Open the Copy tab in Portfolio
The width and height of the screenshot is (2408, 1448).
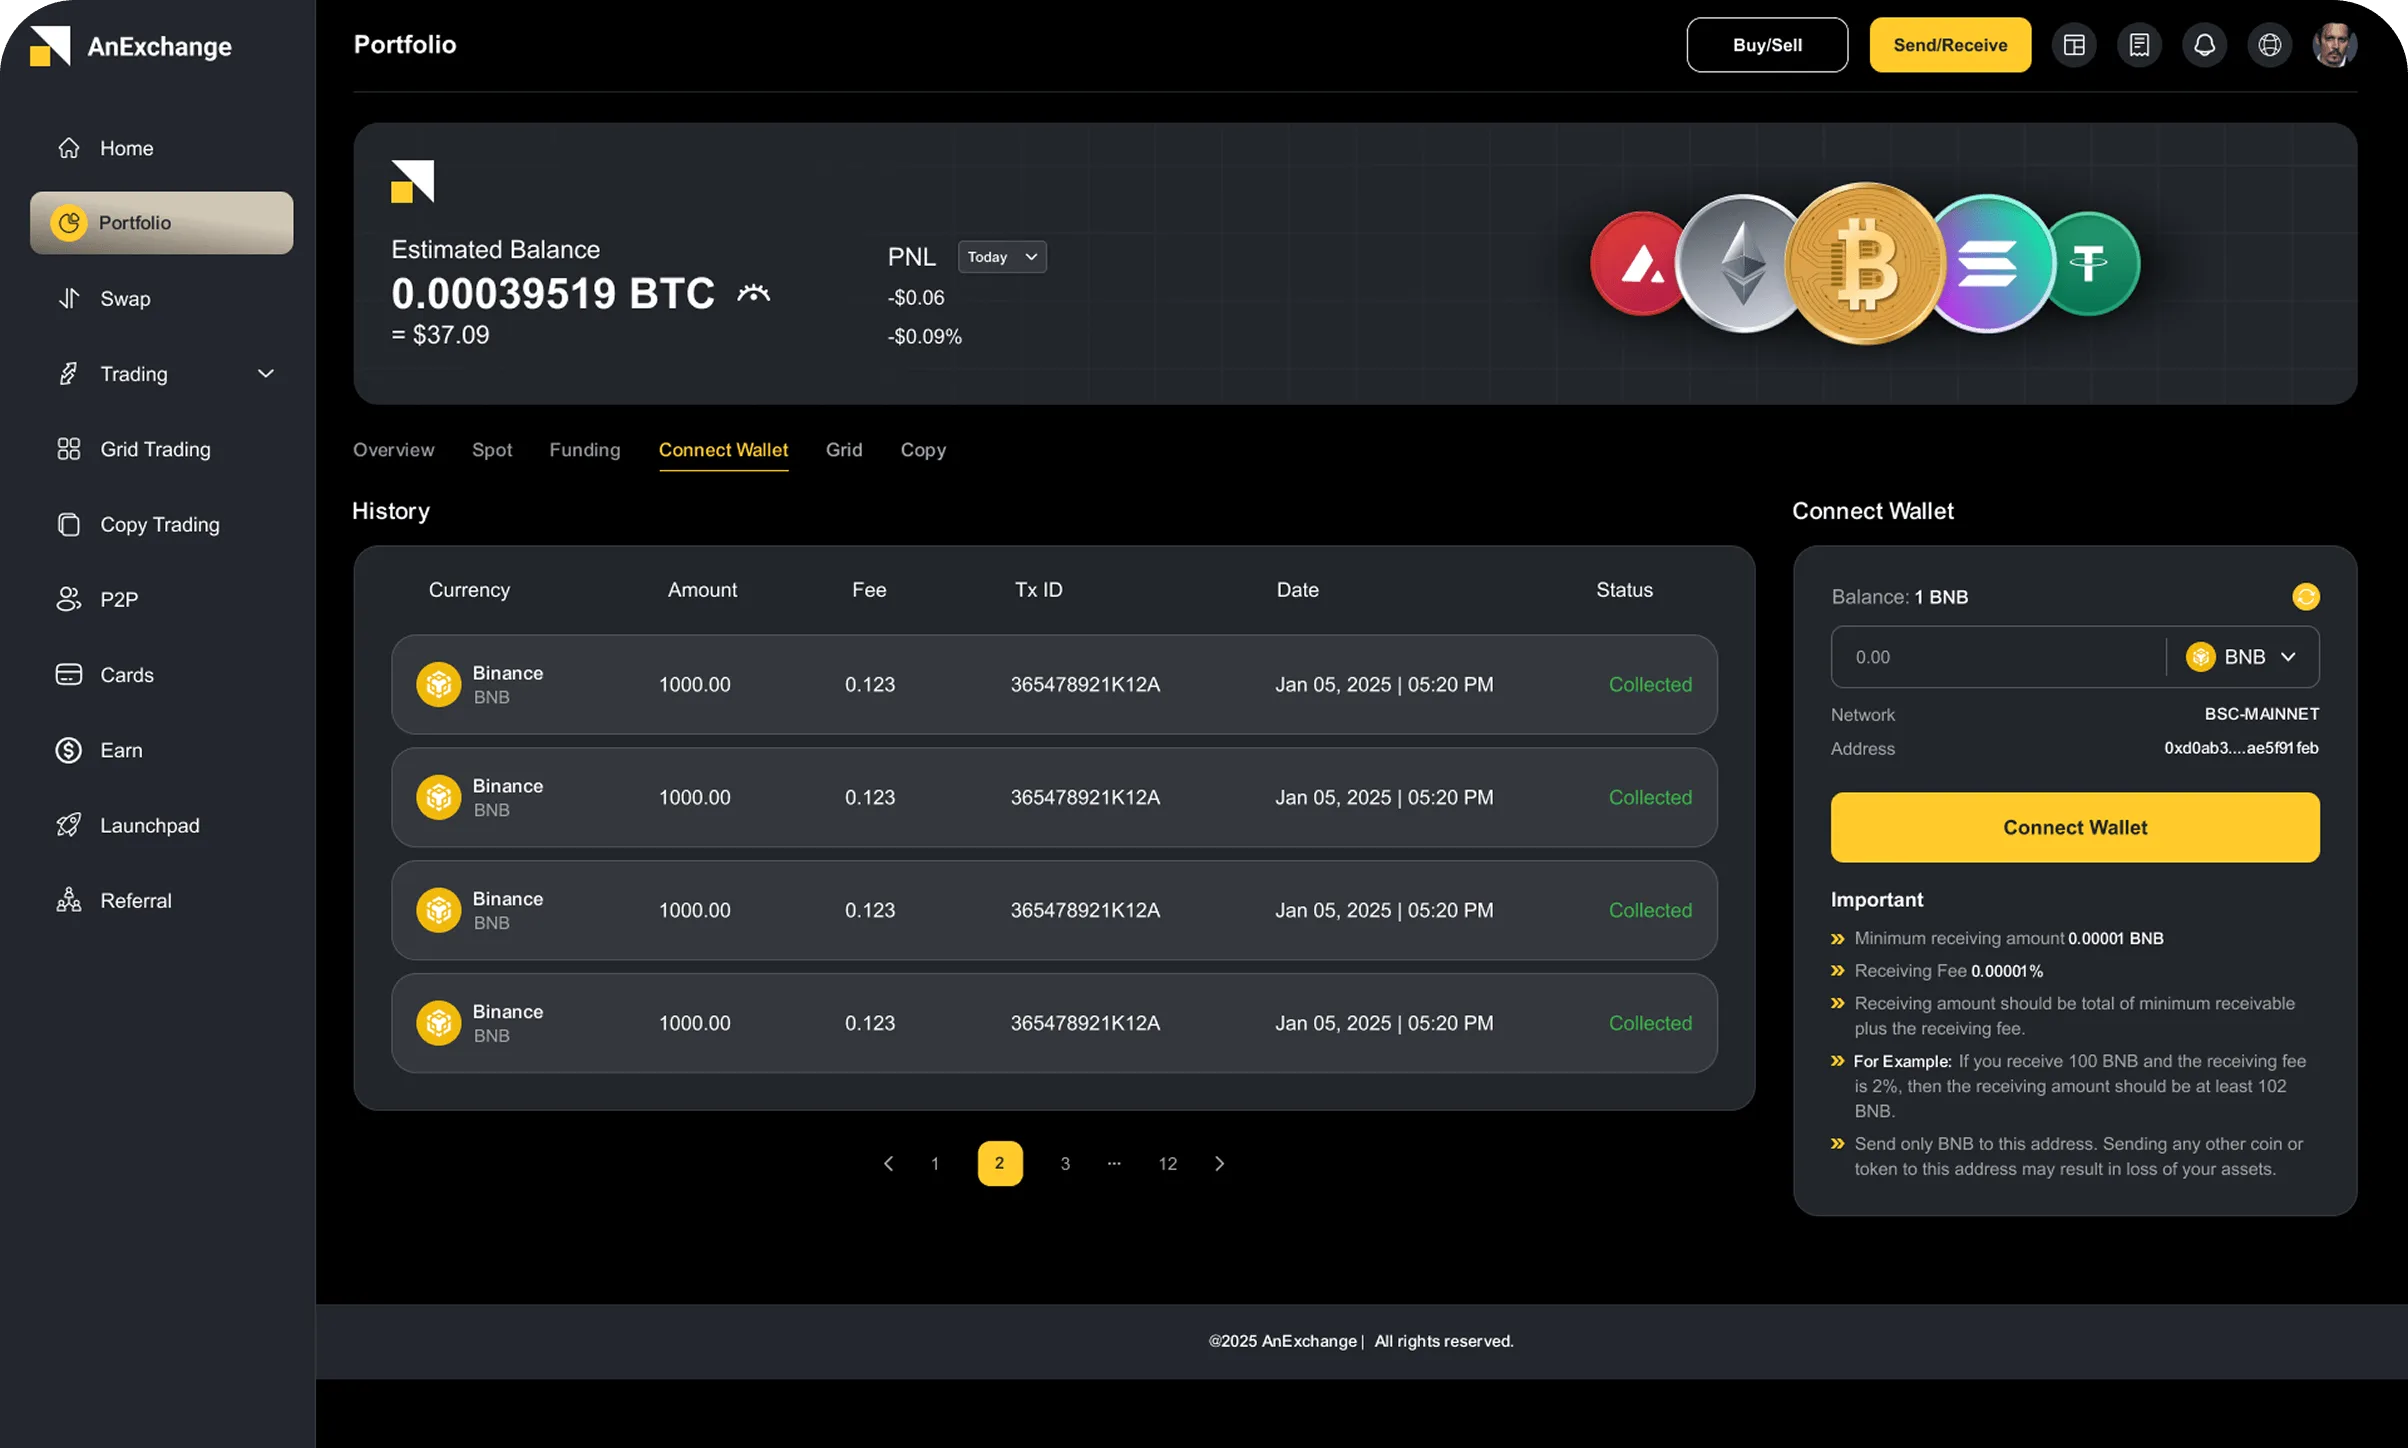[x=922, y=450]
